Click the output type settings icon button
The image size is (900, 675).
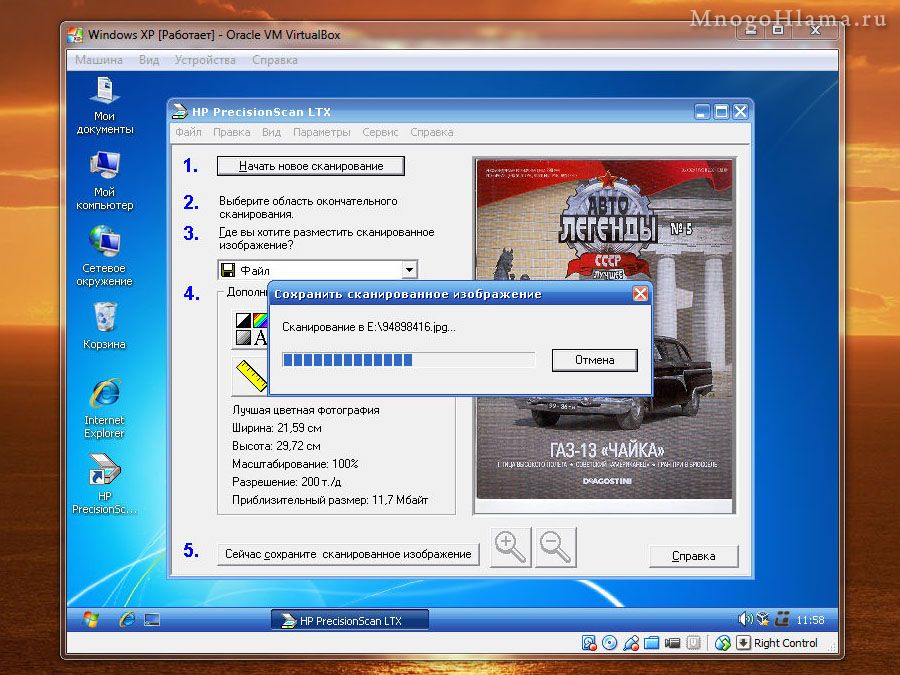coord(251,329)
